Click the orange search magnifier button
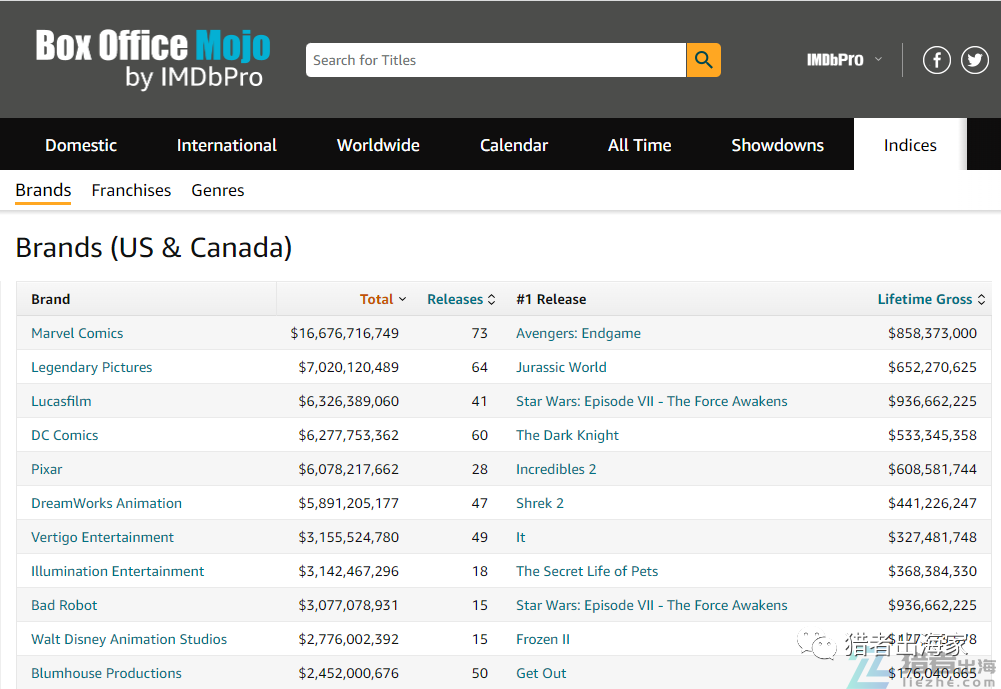The width and height of the screenshot is (1001, 689). (x=703, y=60)
